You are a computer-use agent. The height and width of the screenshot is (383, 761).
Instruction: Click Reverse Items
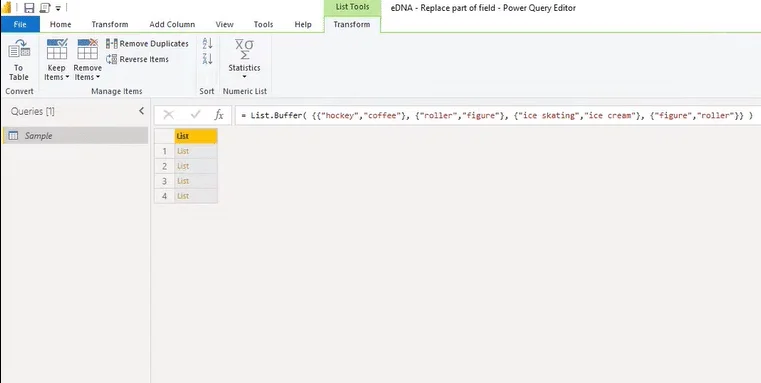point(138,59)
